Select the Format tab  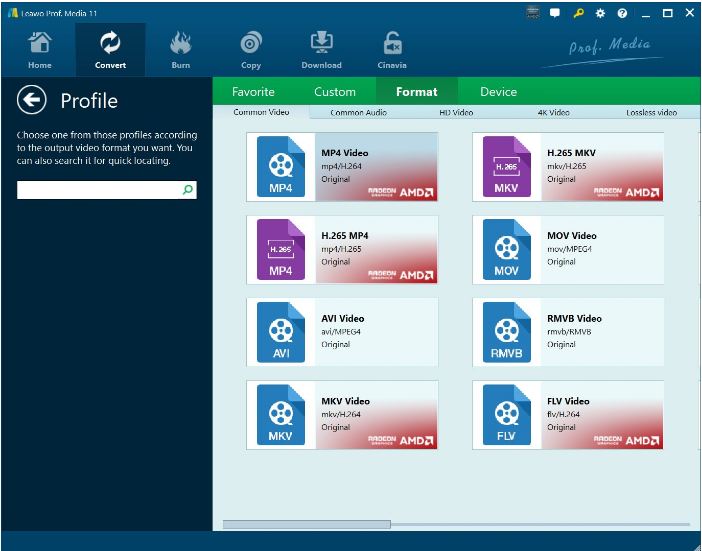coord(416,91)
